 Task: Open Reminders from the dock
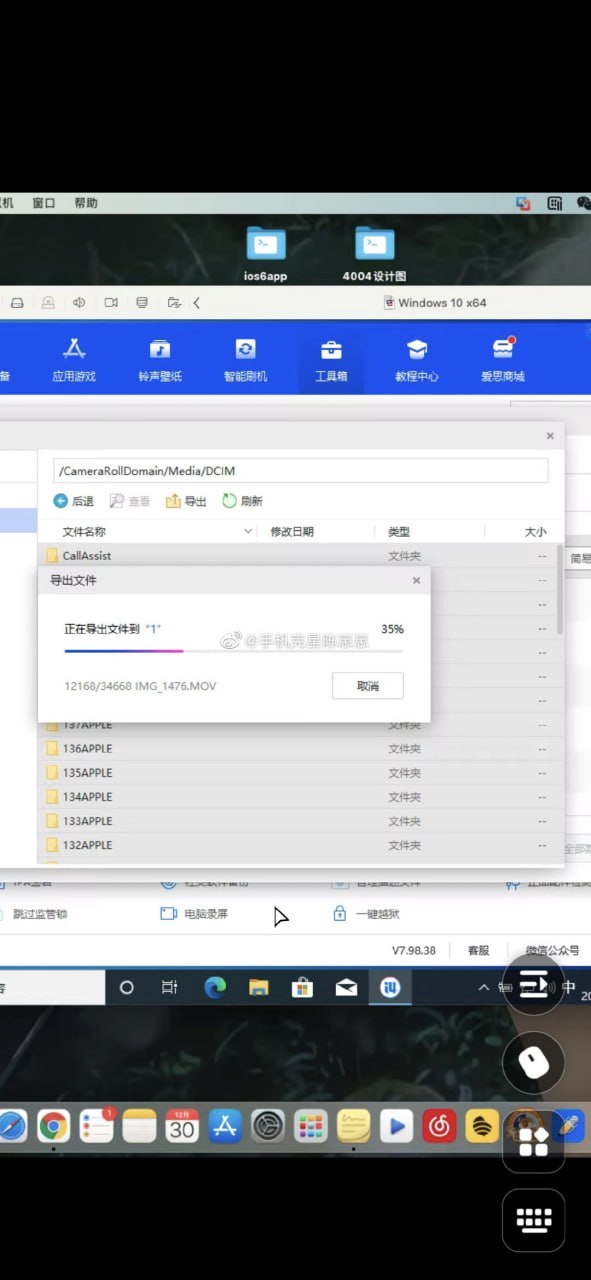[97, 1126]
